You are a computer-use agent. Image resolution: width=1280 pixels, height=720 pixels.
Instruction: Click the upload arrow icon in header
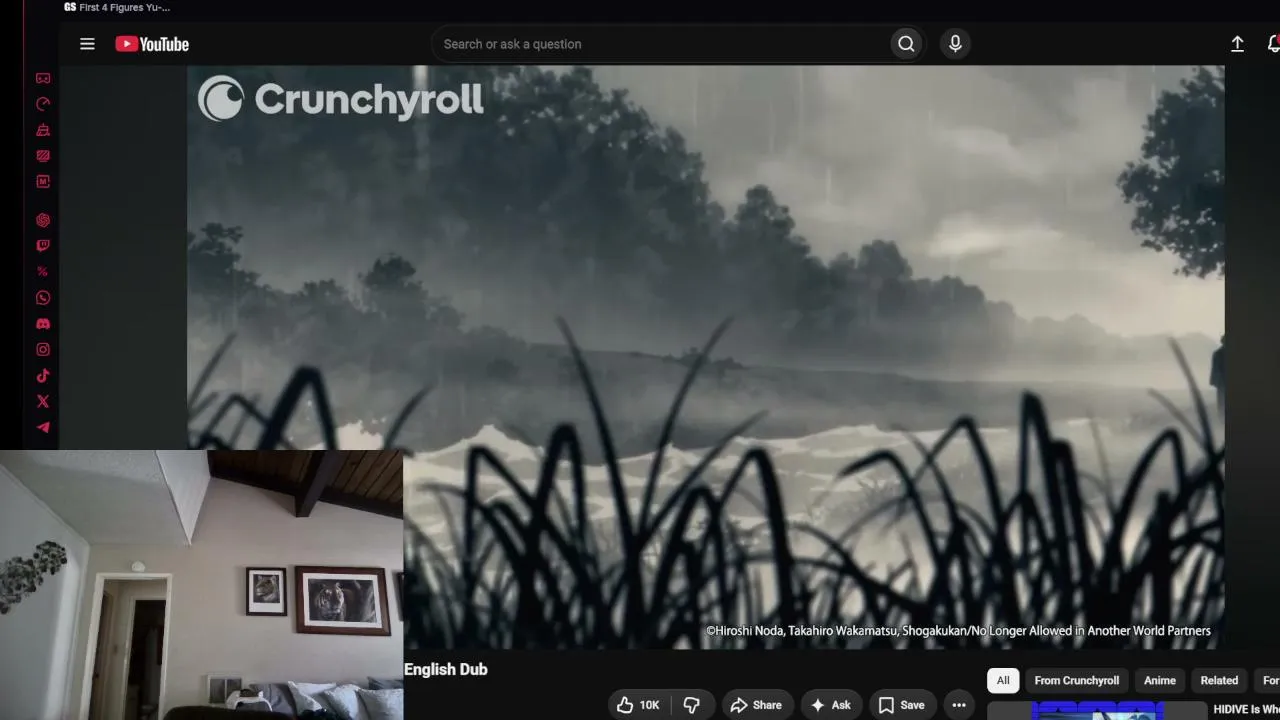tap(1237, 44)
